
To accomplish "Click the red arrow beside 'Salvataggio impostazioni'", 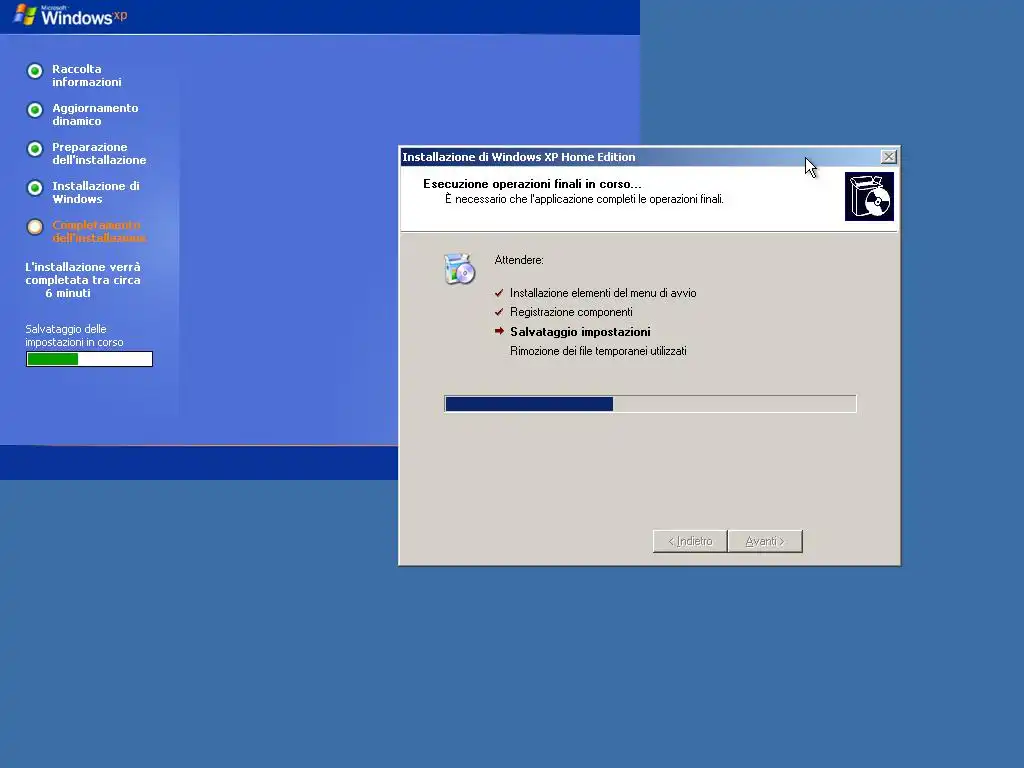I will [x=499, y=331].
